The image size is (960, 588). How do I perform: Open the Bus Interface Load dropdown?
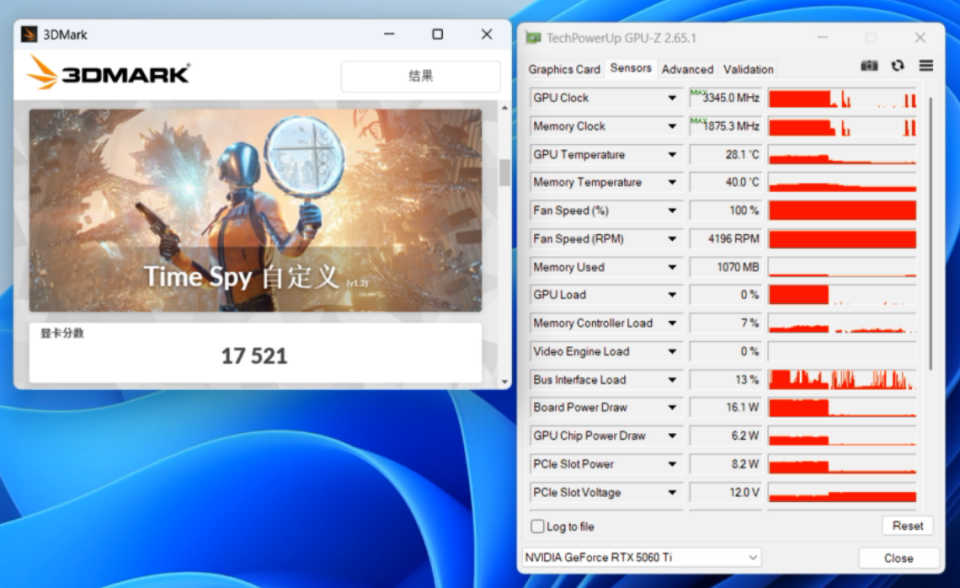pos(672,380)
